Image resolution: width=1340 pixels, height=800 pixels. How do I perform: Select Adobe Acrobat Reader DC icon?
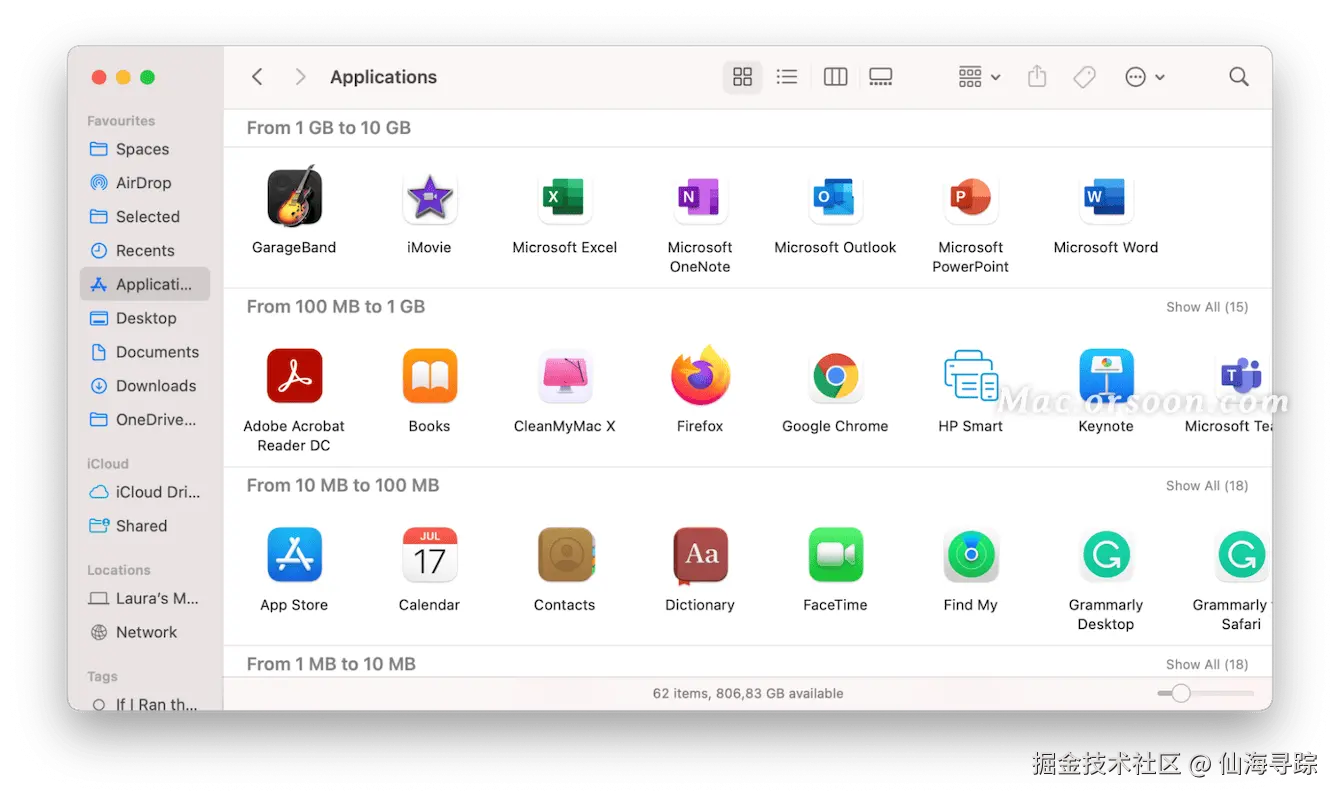pos(294,376)
